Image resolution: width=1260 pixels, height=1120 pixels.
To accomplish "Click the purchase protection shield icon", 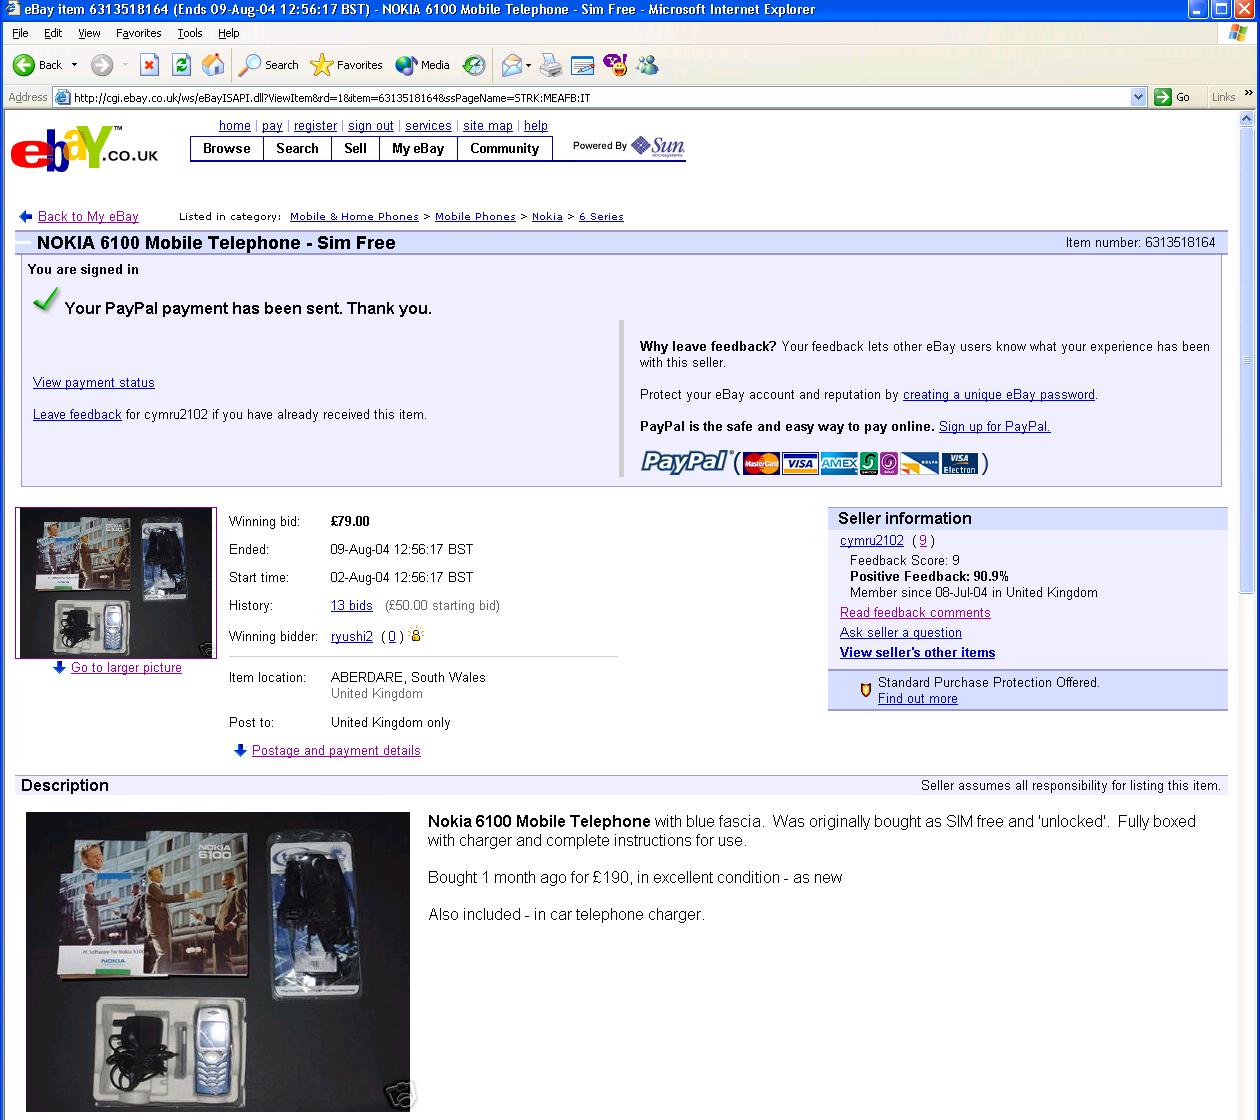I will click(866, 690).
